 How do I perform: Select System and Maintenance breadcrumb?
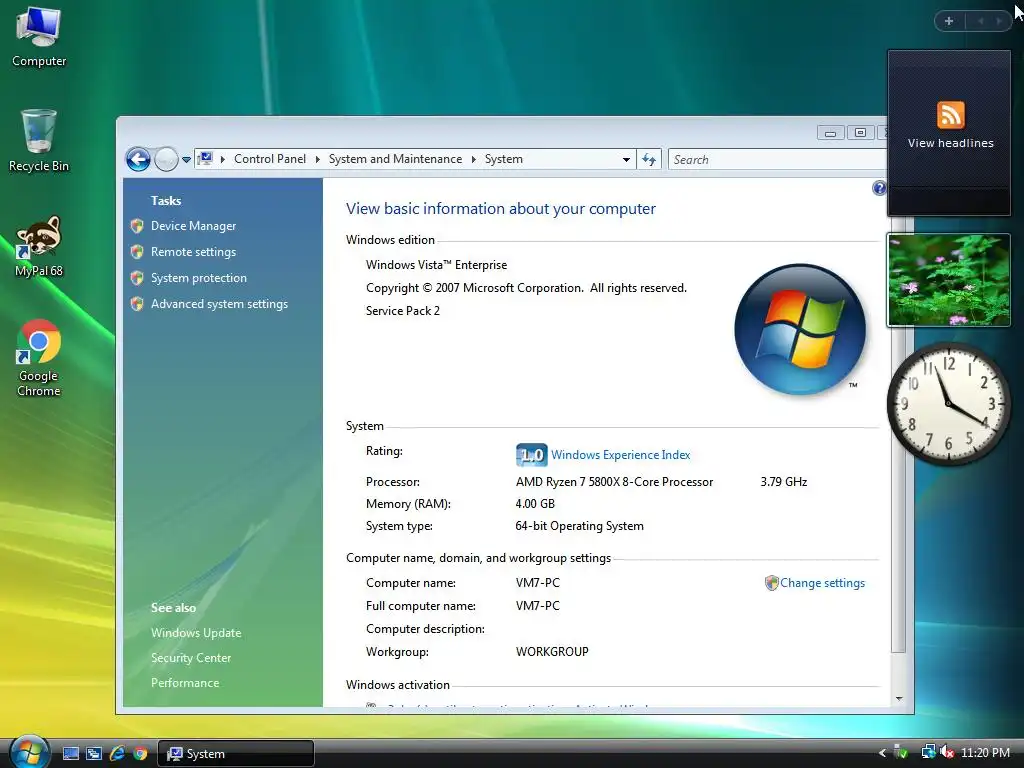pyautogui.click(x=395, y=159)
